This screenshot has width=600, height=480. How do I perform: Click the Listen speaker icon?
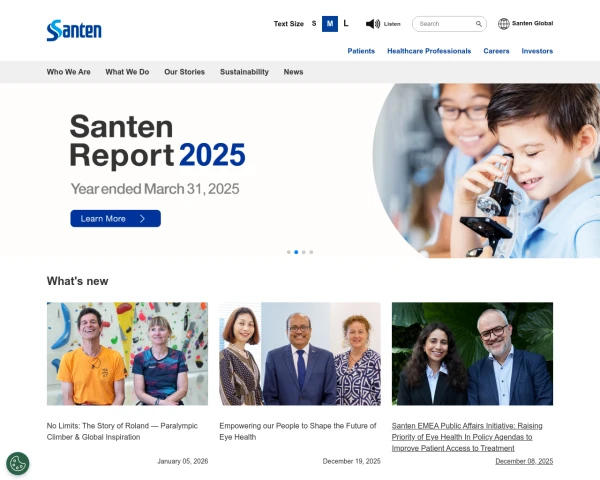[373, 24]
